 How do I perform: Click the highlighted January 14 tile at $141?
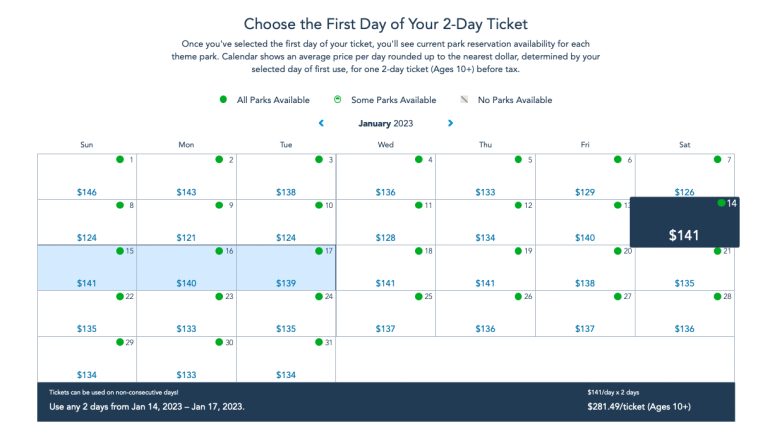(684, 222)
